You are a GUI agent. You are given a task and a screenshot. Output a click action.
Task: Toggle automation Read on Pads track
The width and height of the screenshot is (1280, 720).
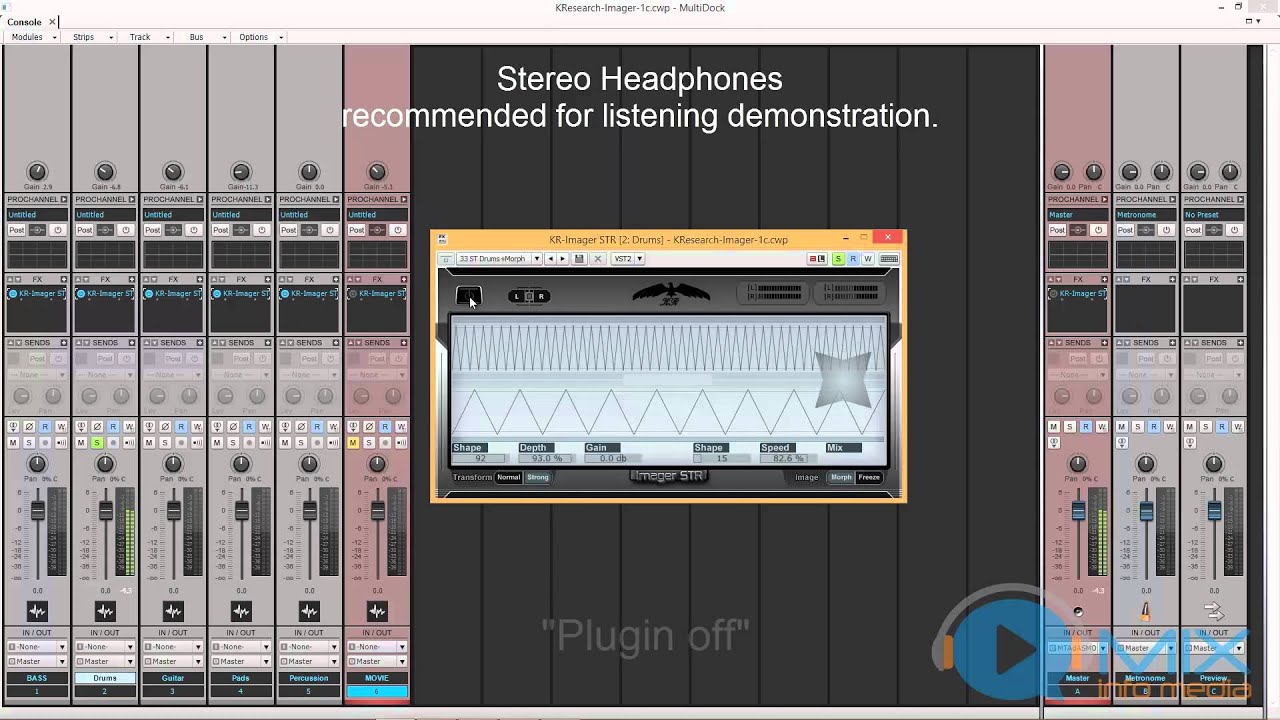click(249, 427)
